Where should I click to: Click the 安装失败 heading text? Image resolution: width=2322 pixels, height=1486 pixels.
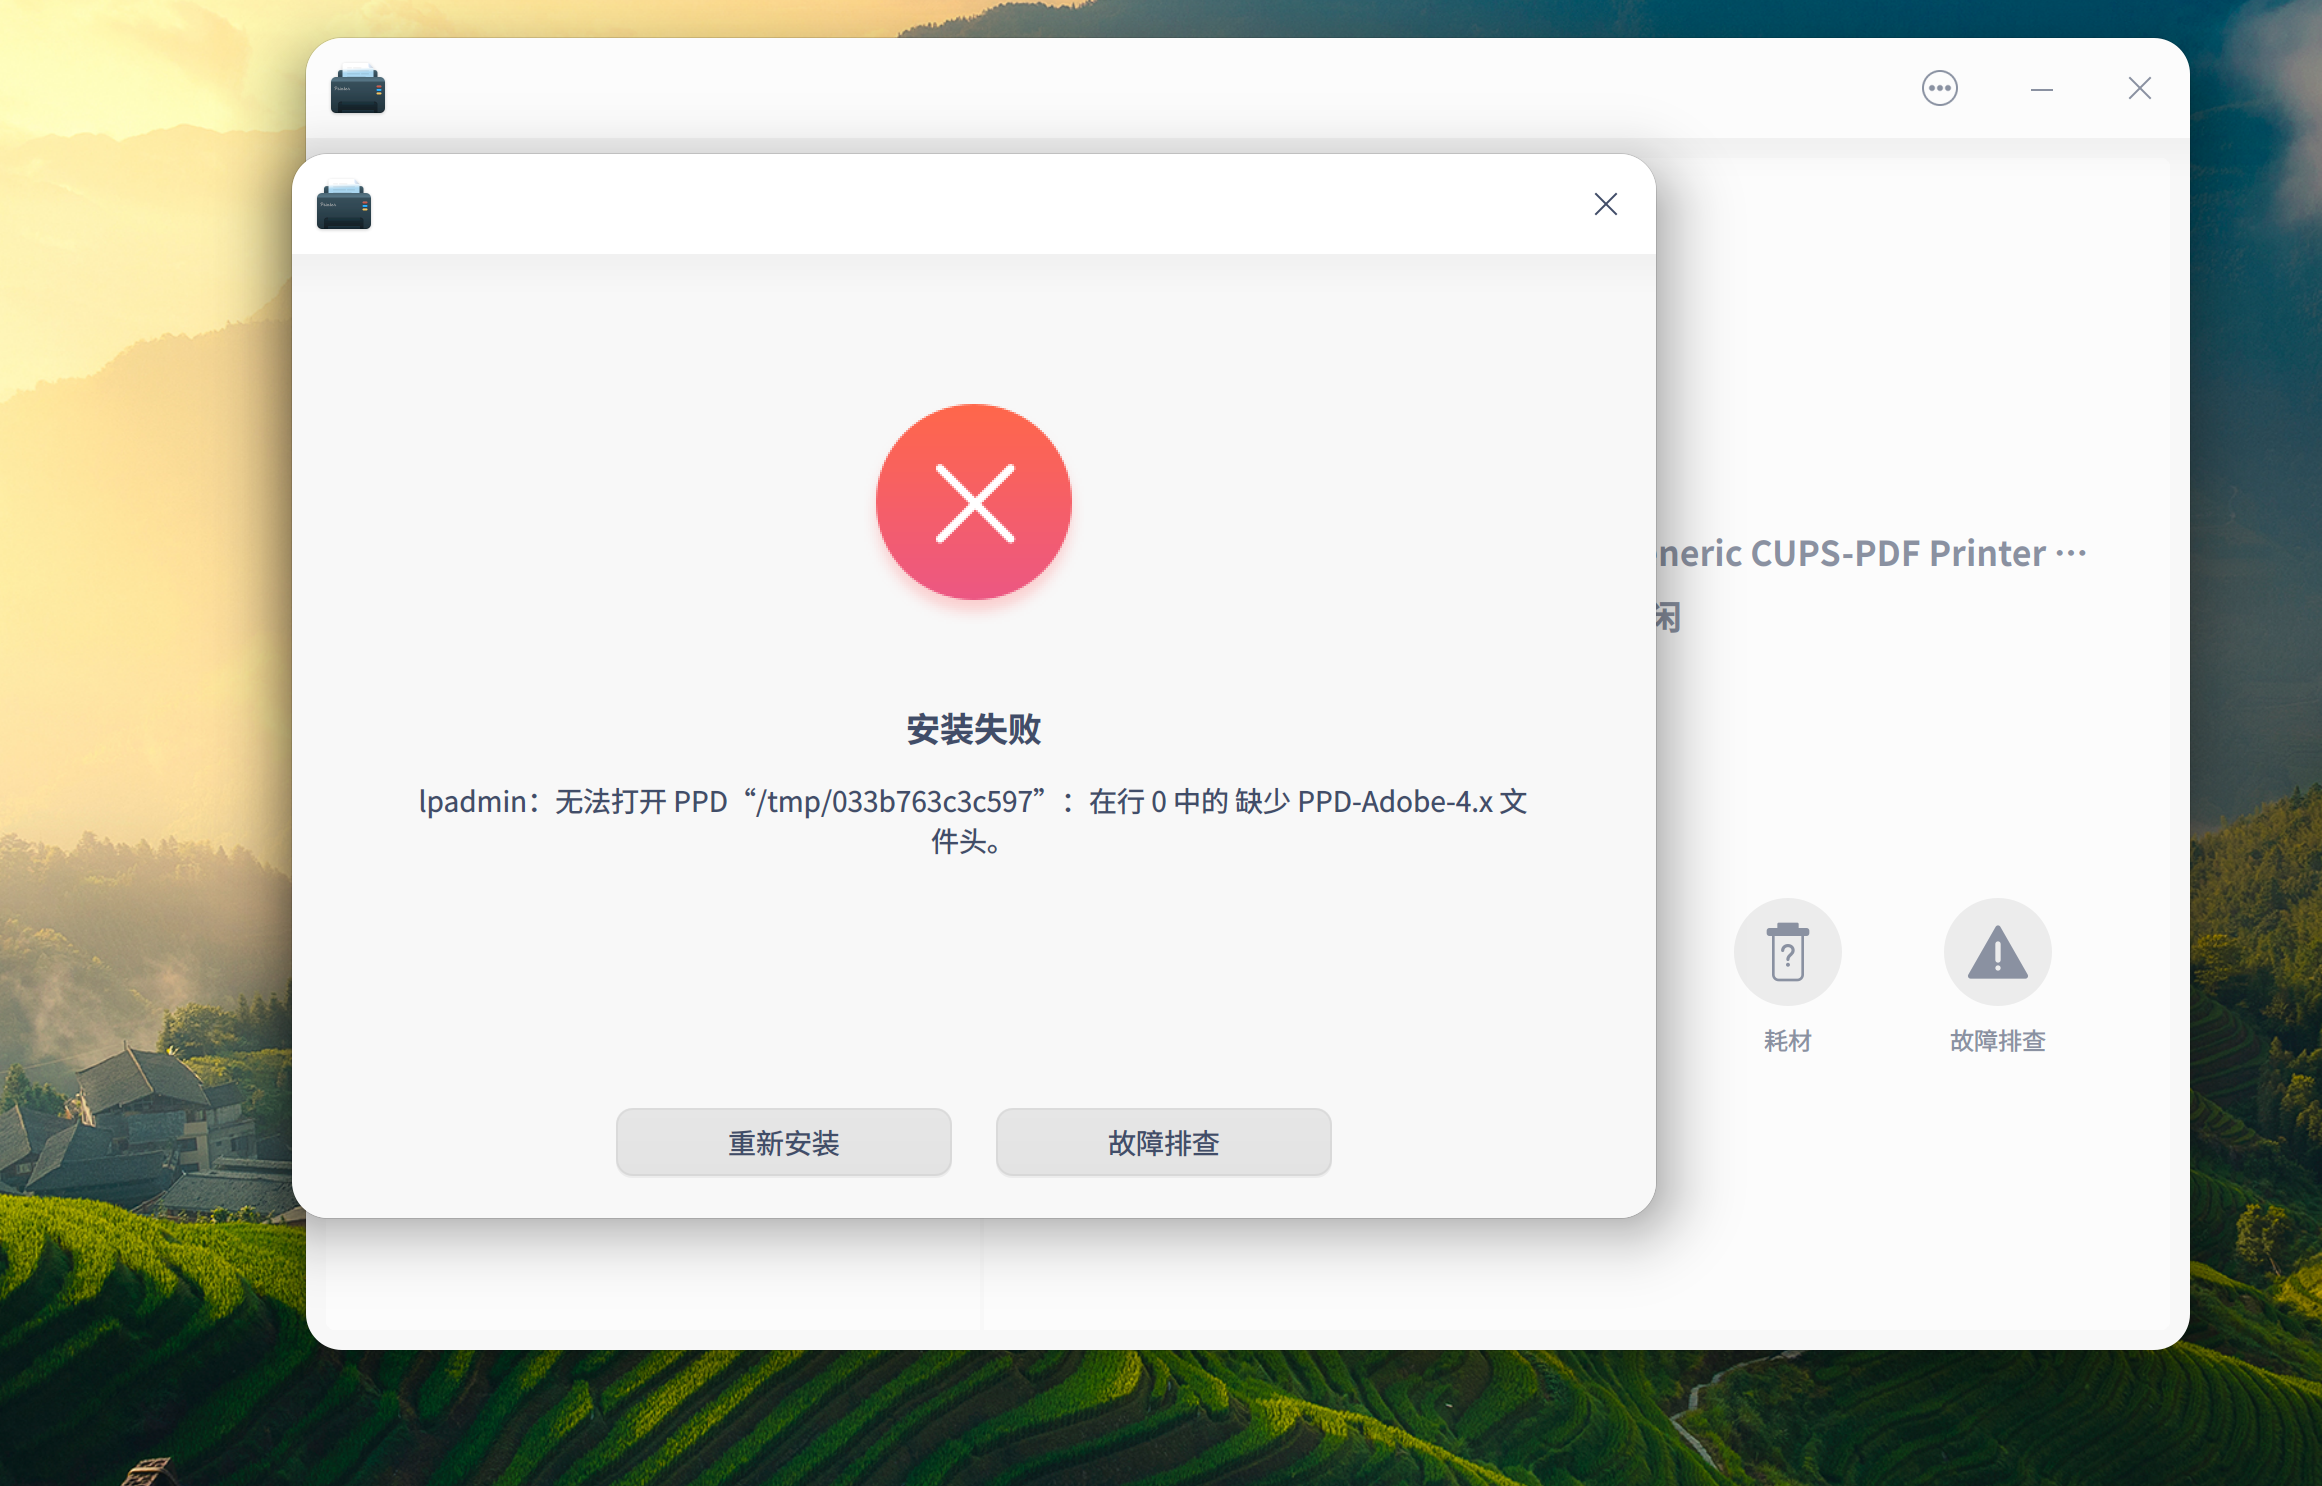[x=973, y=729]
